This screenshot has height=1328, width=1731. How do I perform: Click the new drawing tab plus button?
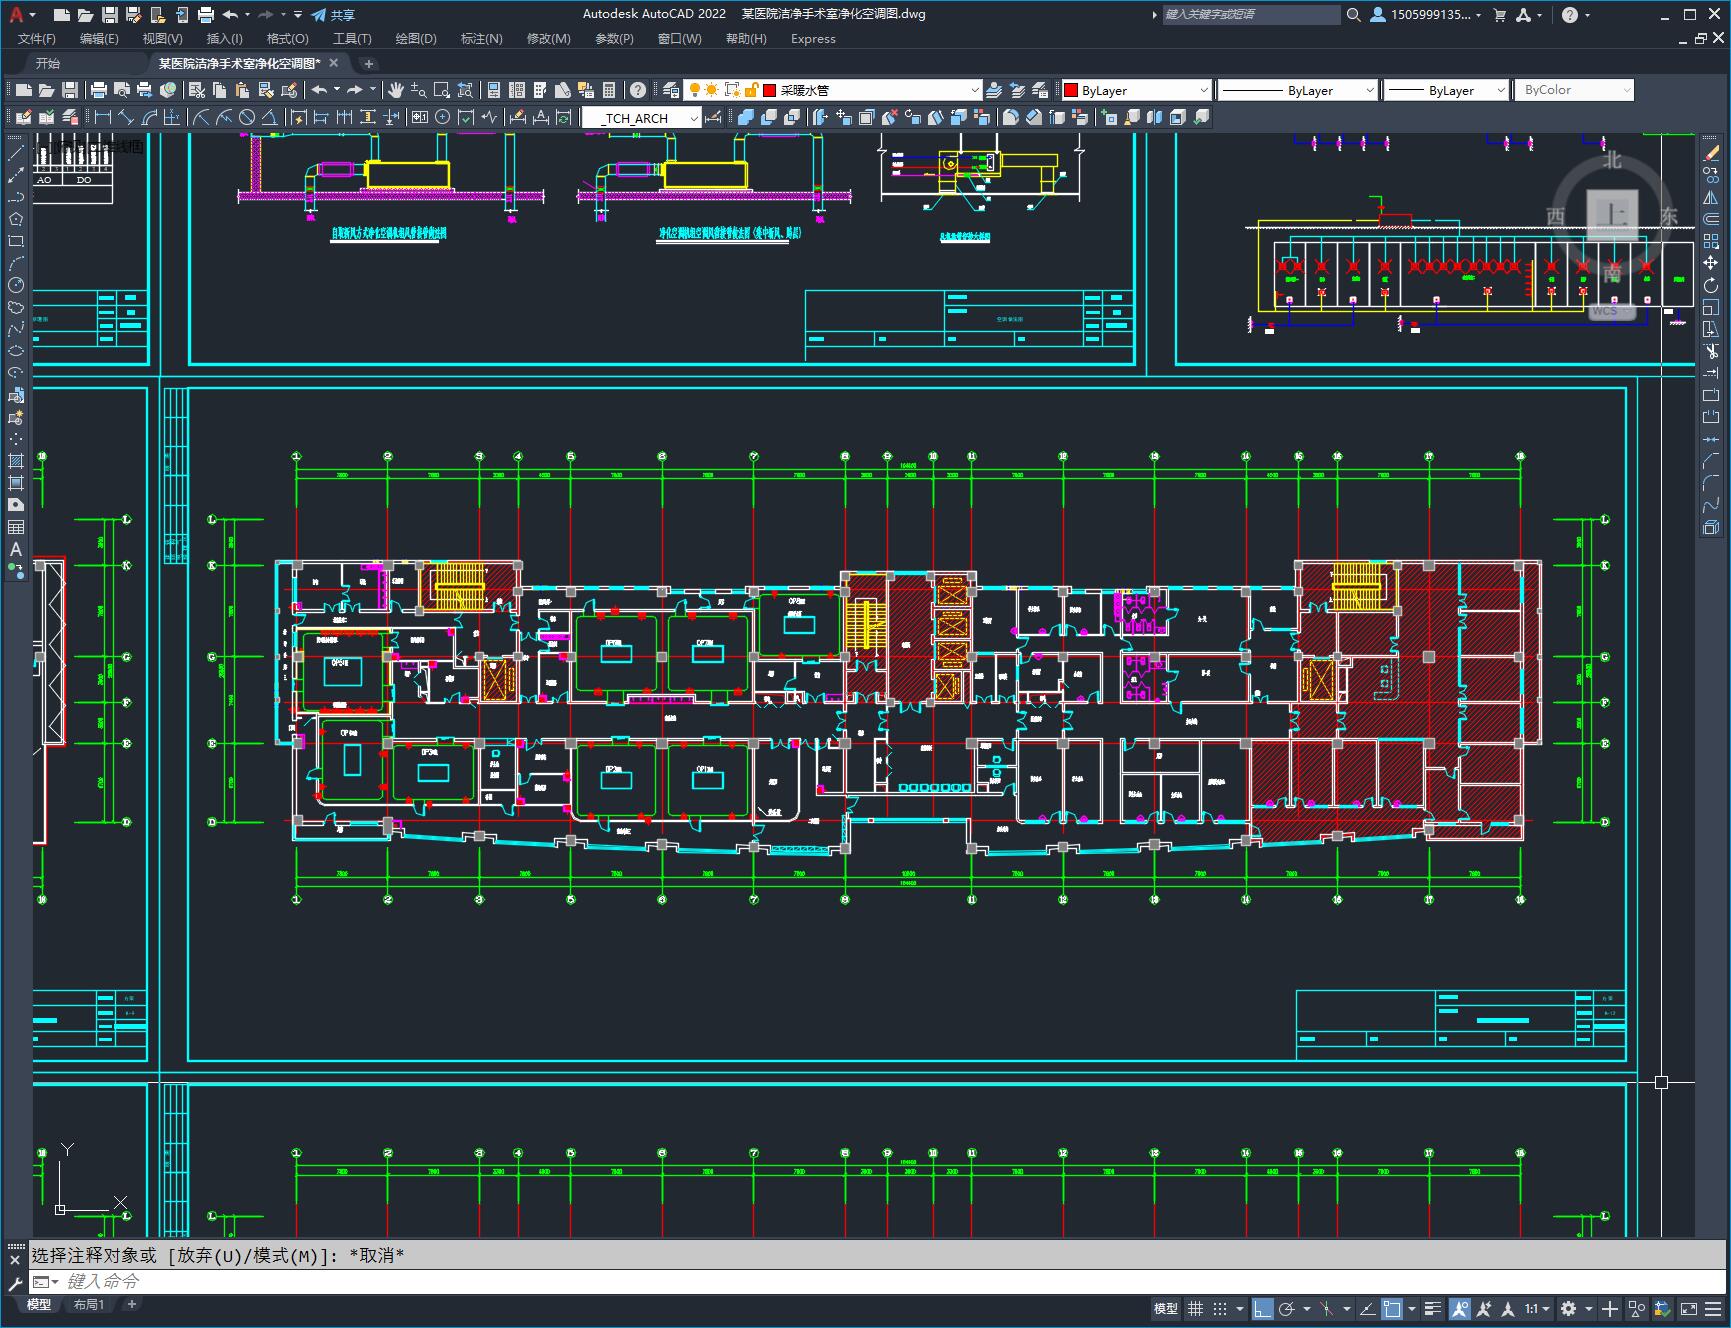(x=368, y=64)
